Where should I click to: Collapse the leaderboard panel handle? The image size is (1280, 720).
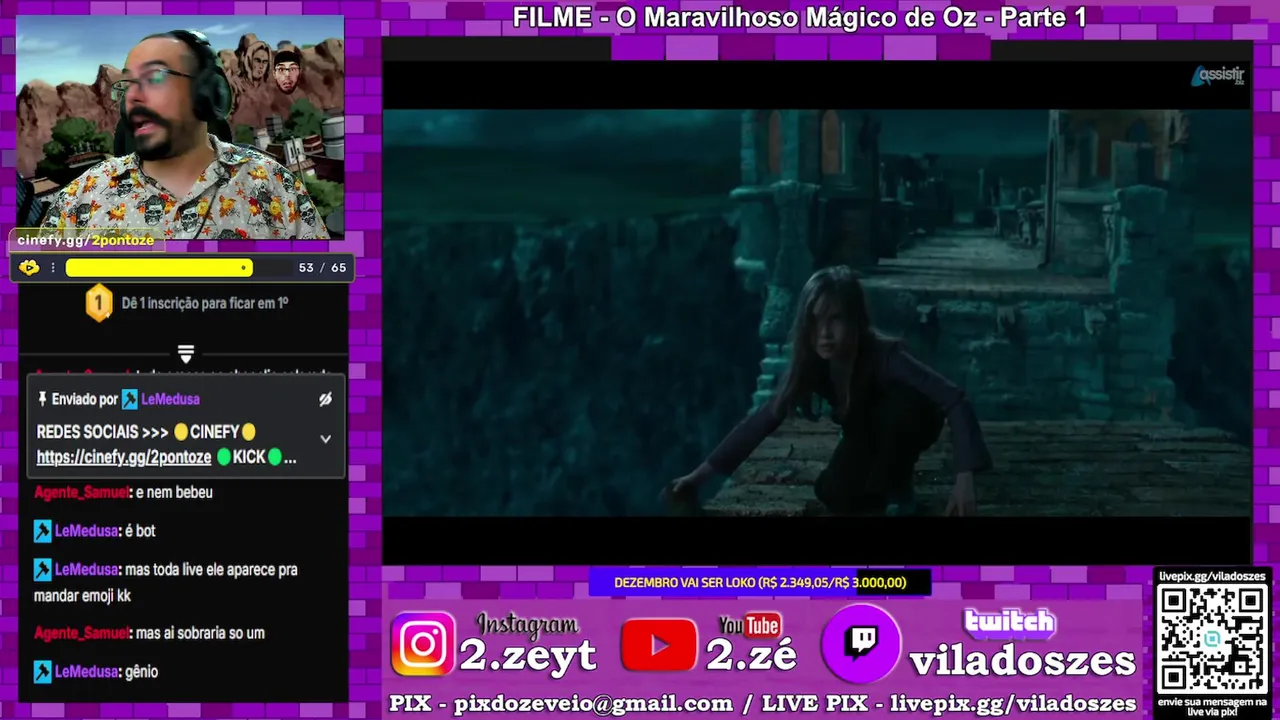pyautogui.click(x=186, y=354)
